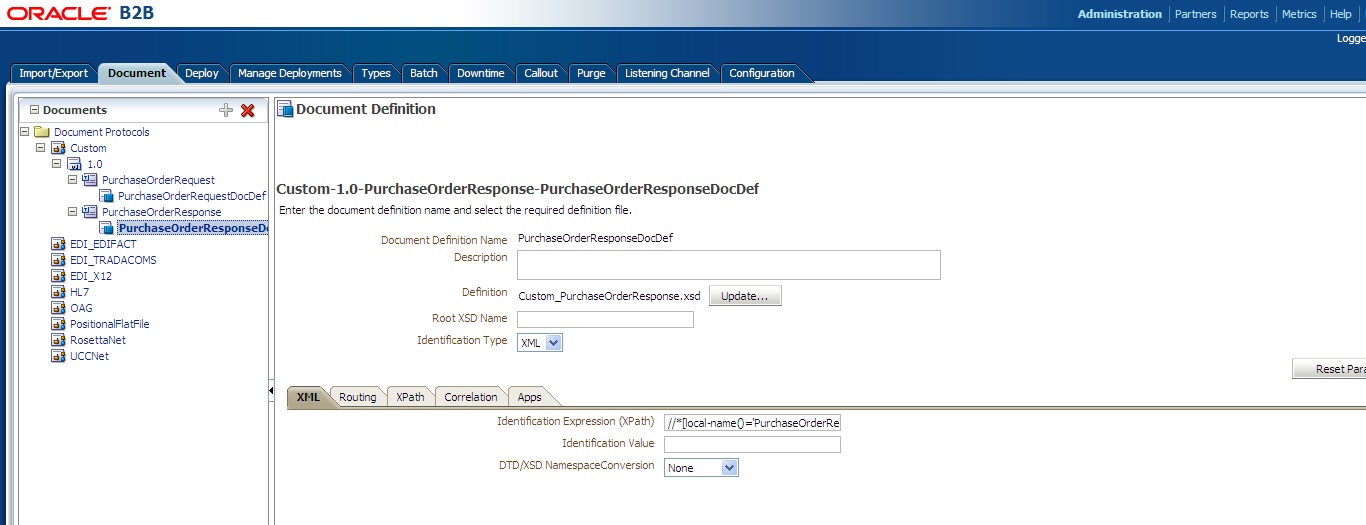Open the Purge tab

click(591, 73)
